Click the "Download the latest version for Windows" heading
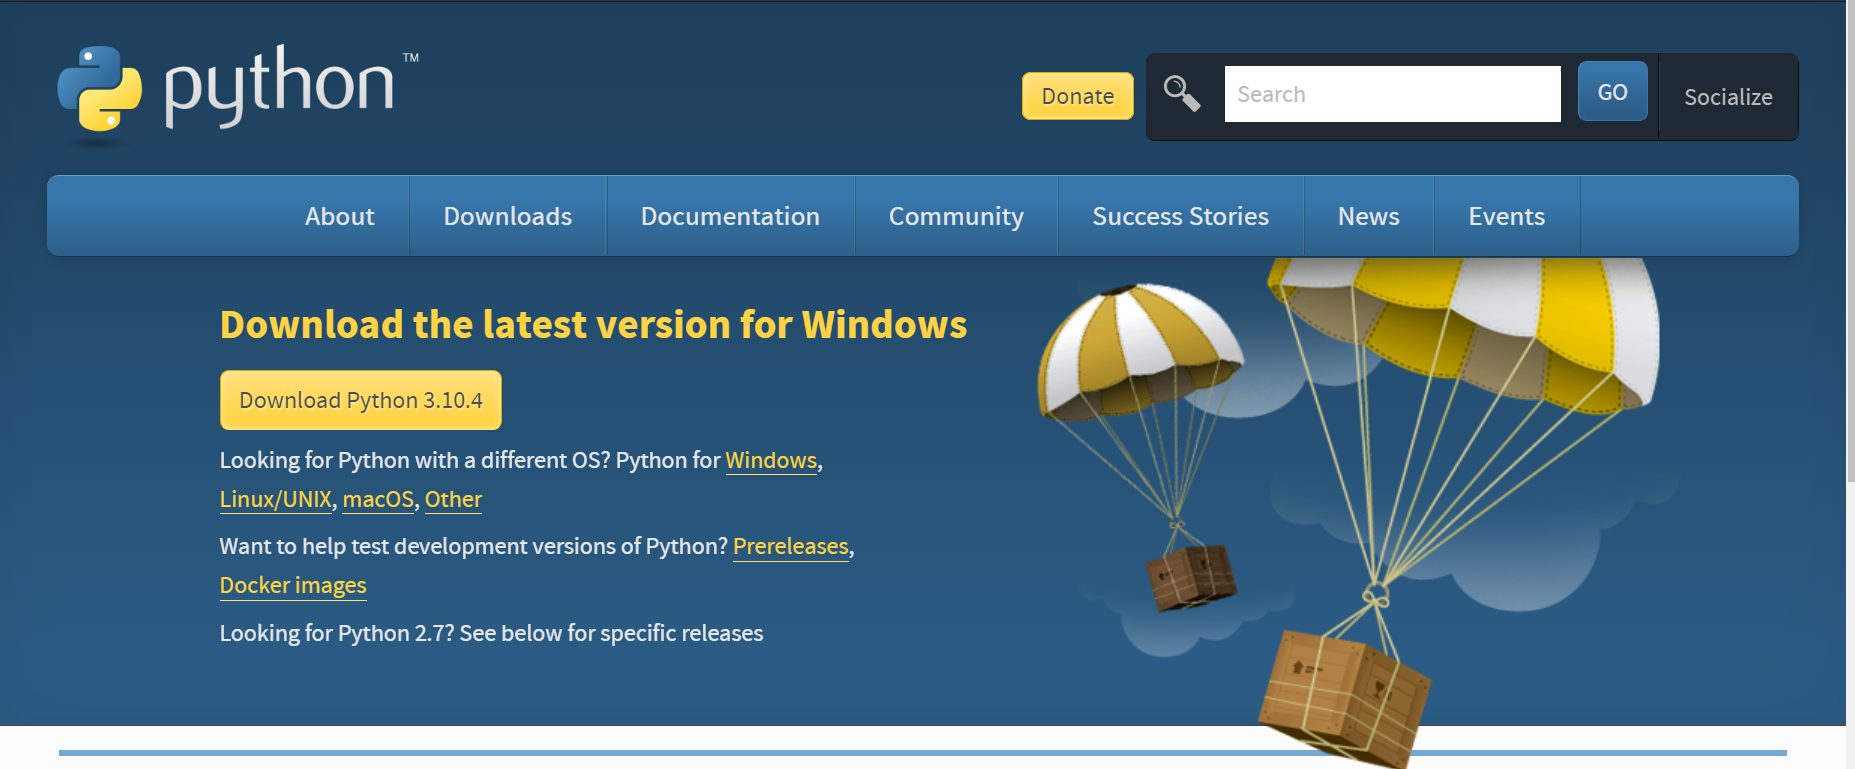Image resolution: width=1855 pixels, height=769 pixels. click(594, 325)
